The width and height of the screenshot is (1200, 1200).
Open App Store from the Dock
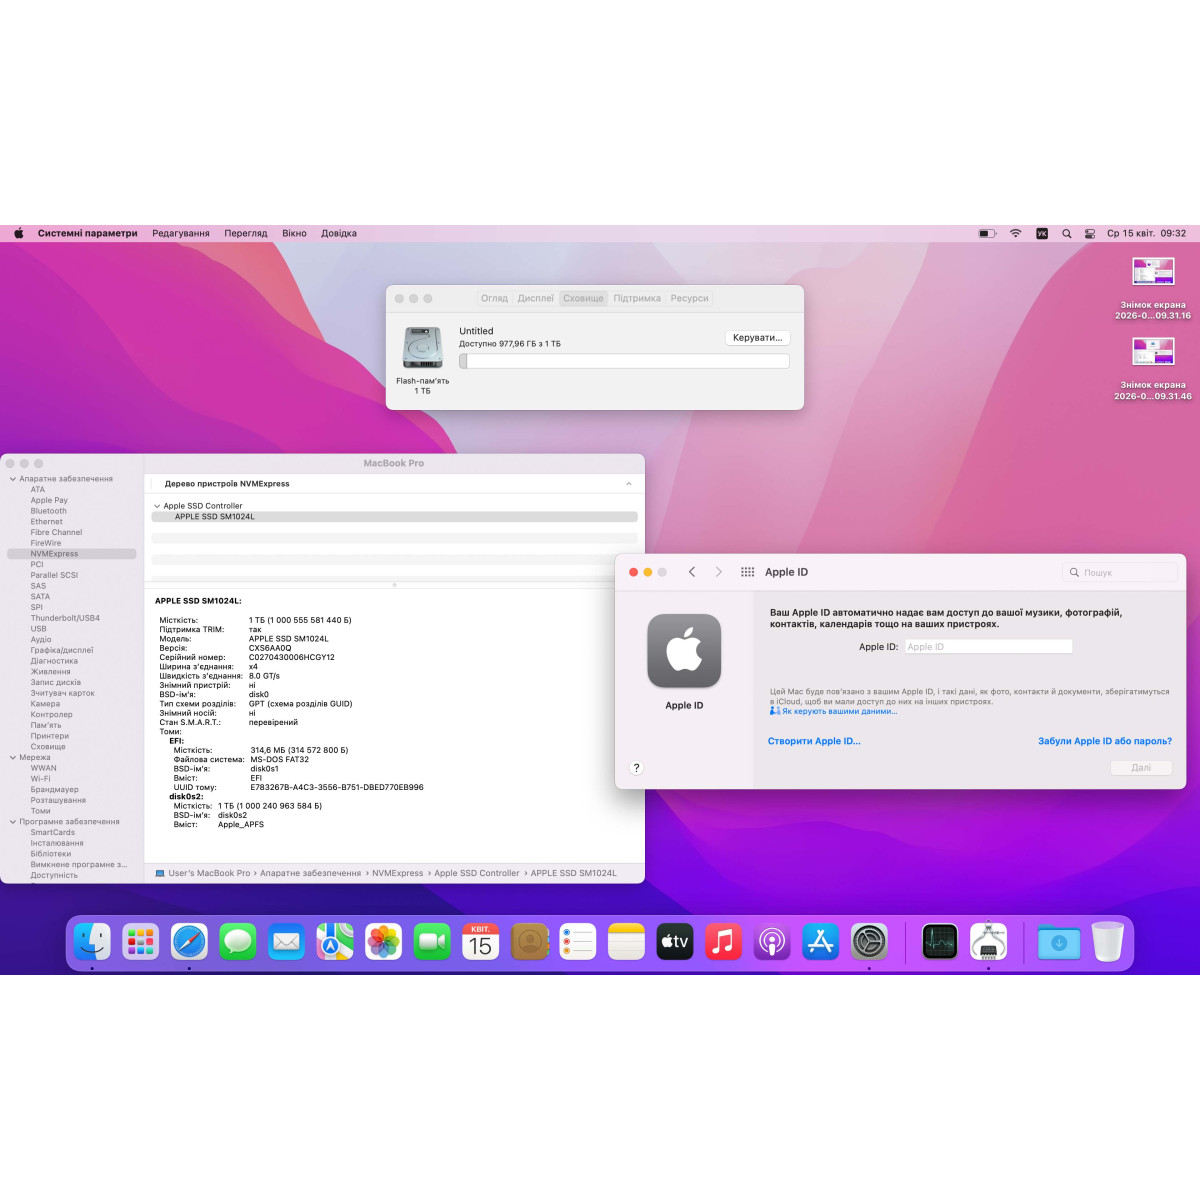point(820,941)
